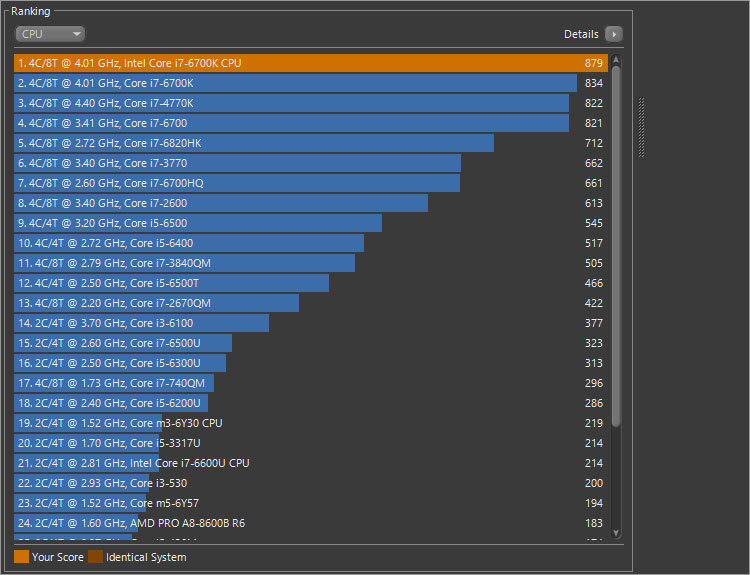Screen dimensions: 750x575
Task: Select the Core i7-6820HK row
Action: click(x=311, y=143)
